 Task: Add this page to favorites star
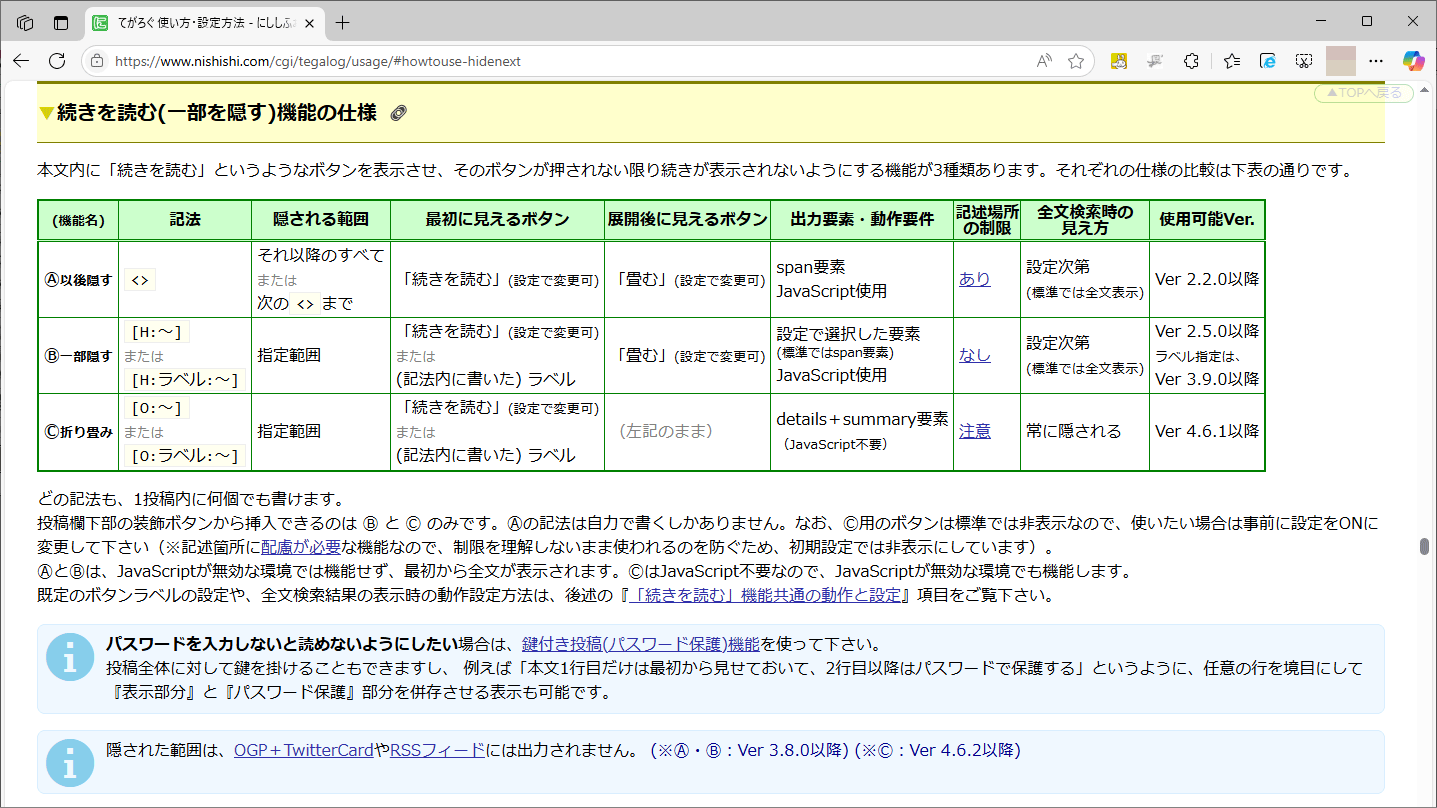pyautogui.click(x=1076, y=61)
